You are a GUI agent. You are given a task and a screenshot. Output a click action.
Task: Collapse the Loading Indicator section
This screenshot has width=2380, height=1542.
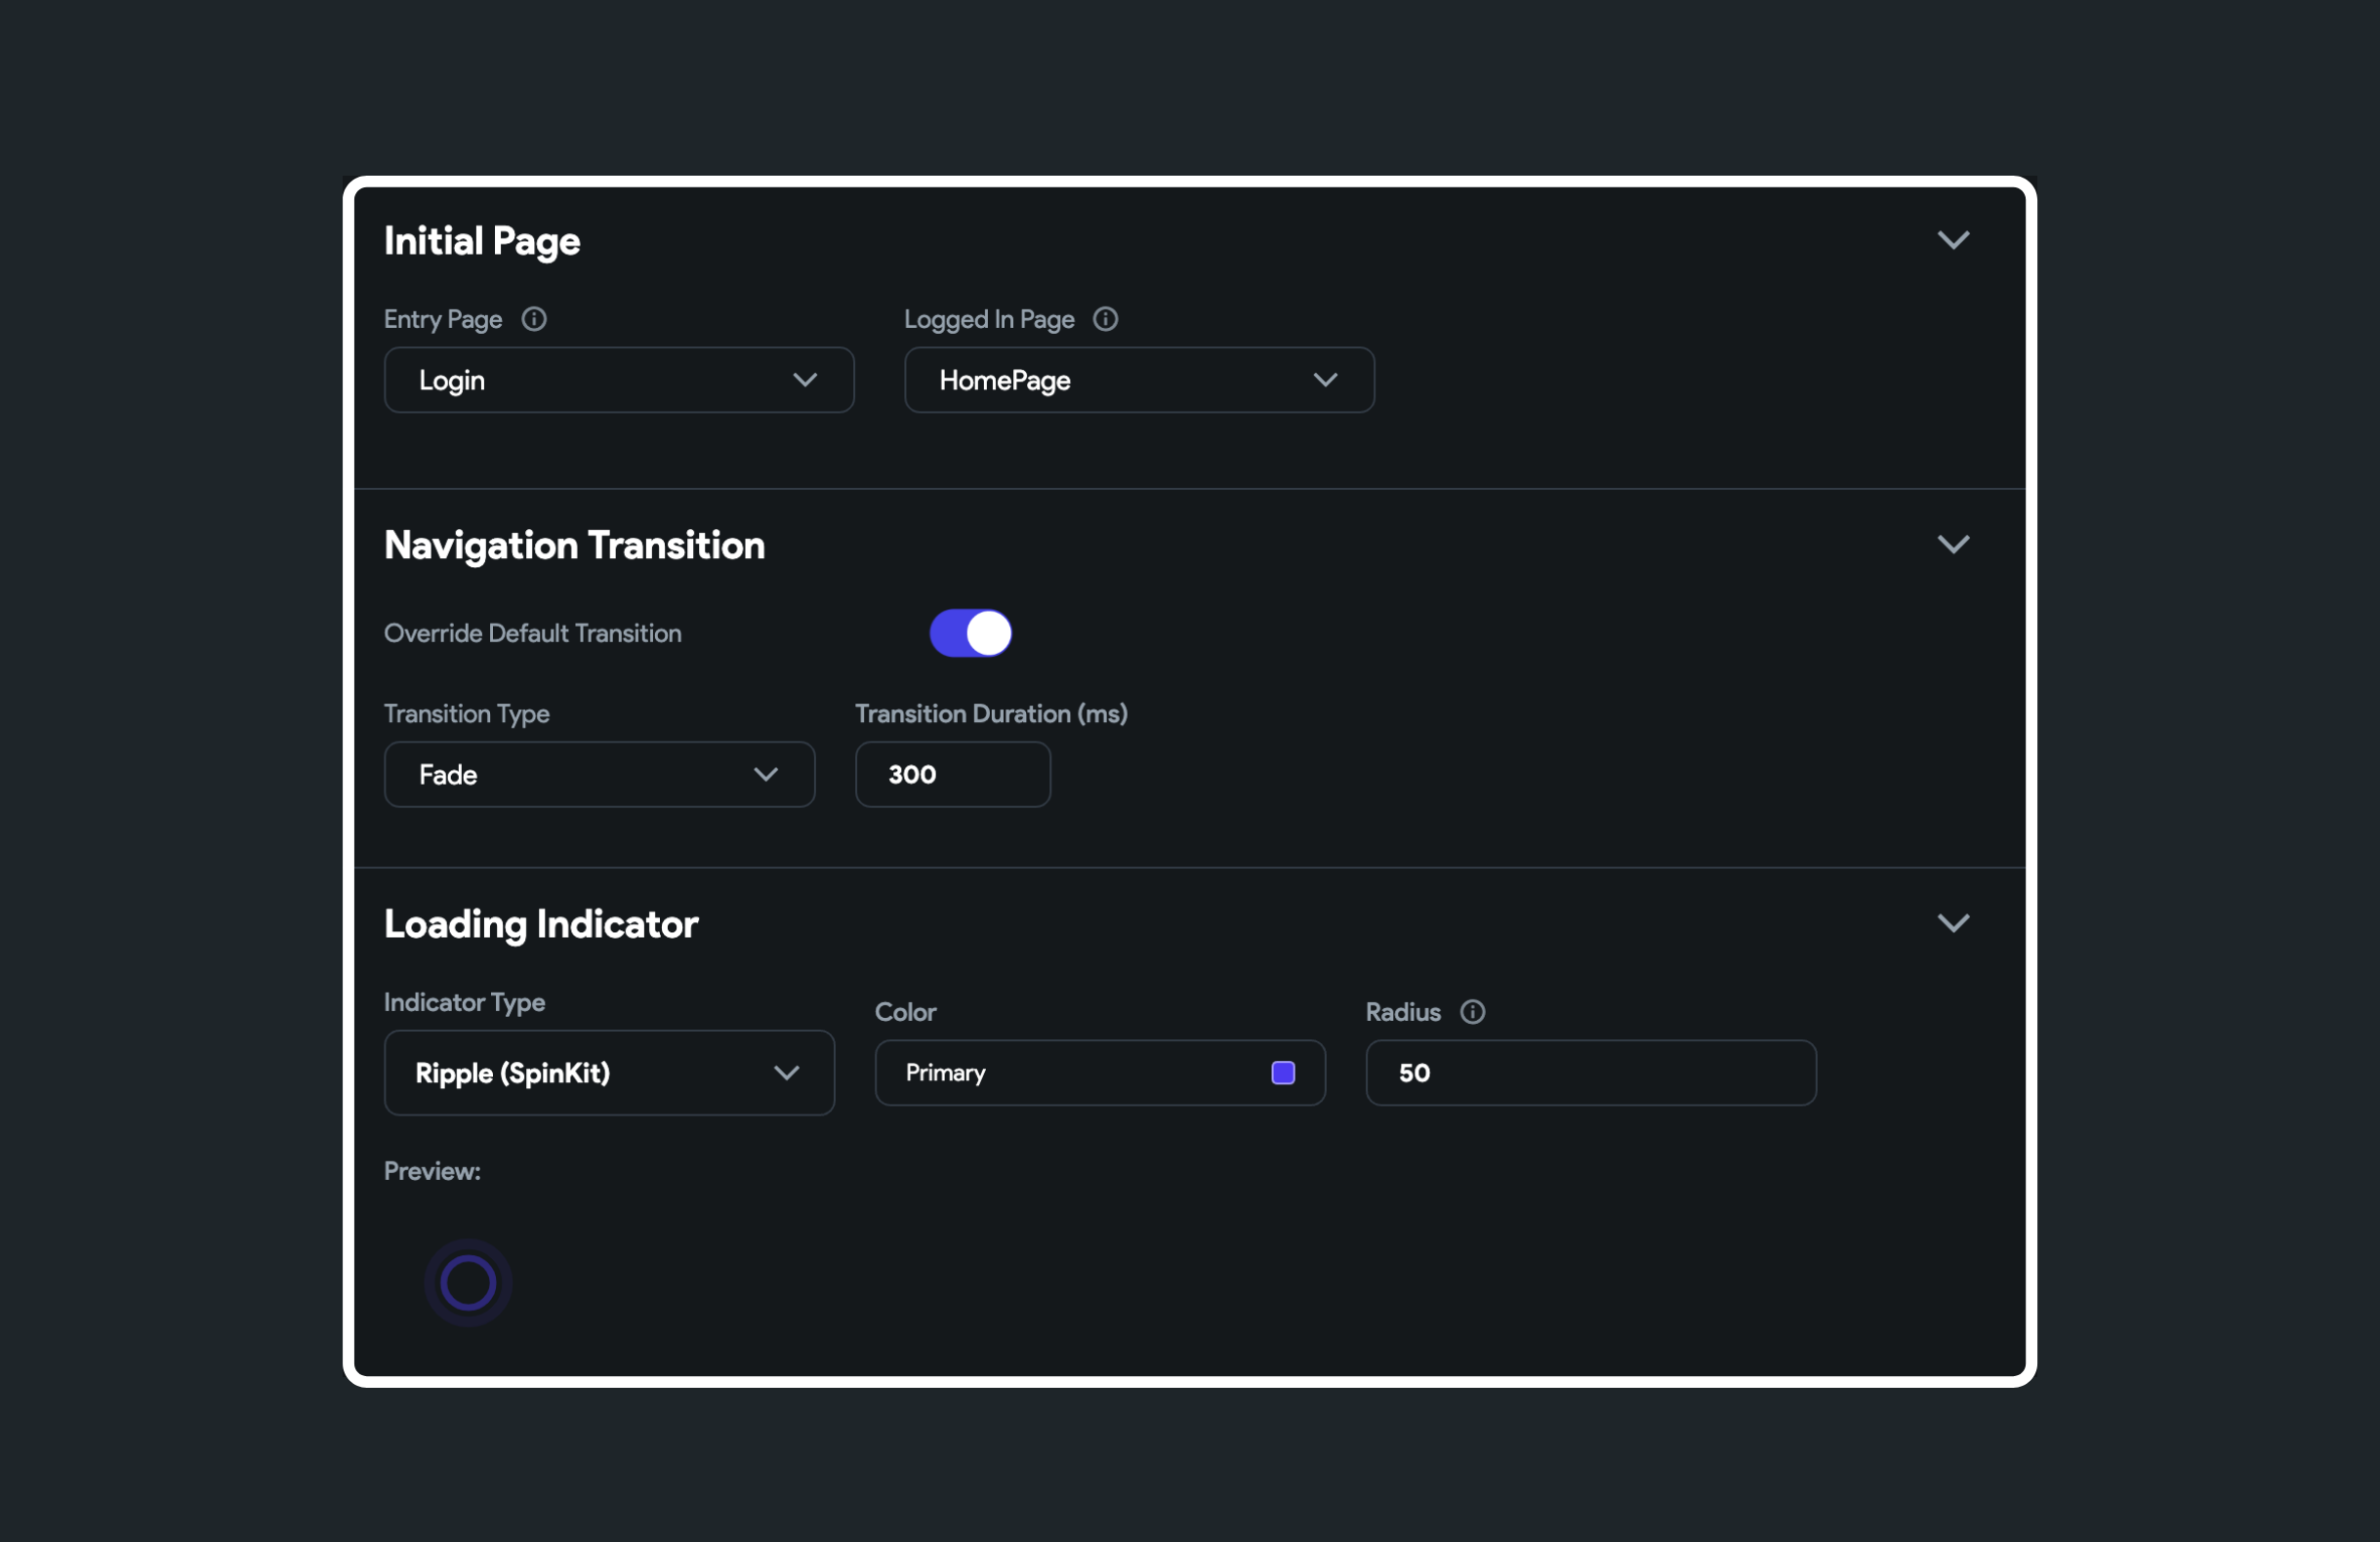click(1953, 923)
